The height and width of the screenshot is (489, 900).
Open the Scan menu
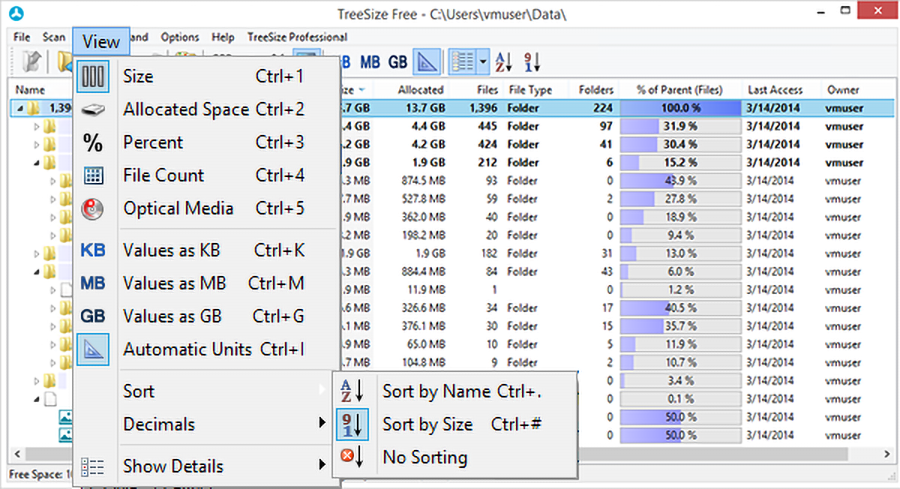tap(54, 37)
